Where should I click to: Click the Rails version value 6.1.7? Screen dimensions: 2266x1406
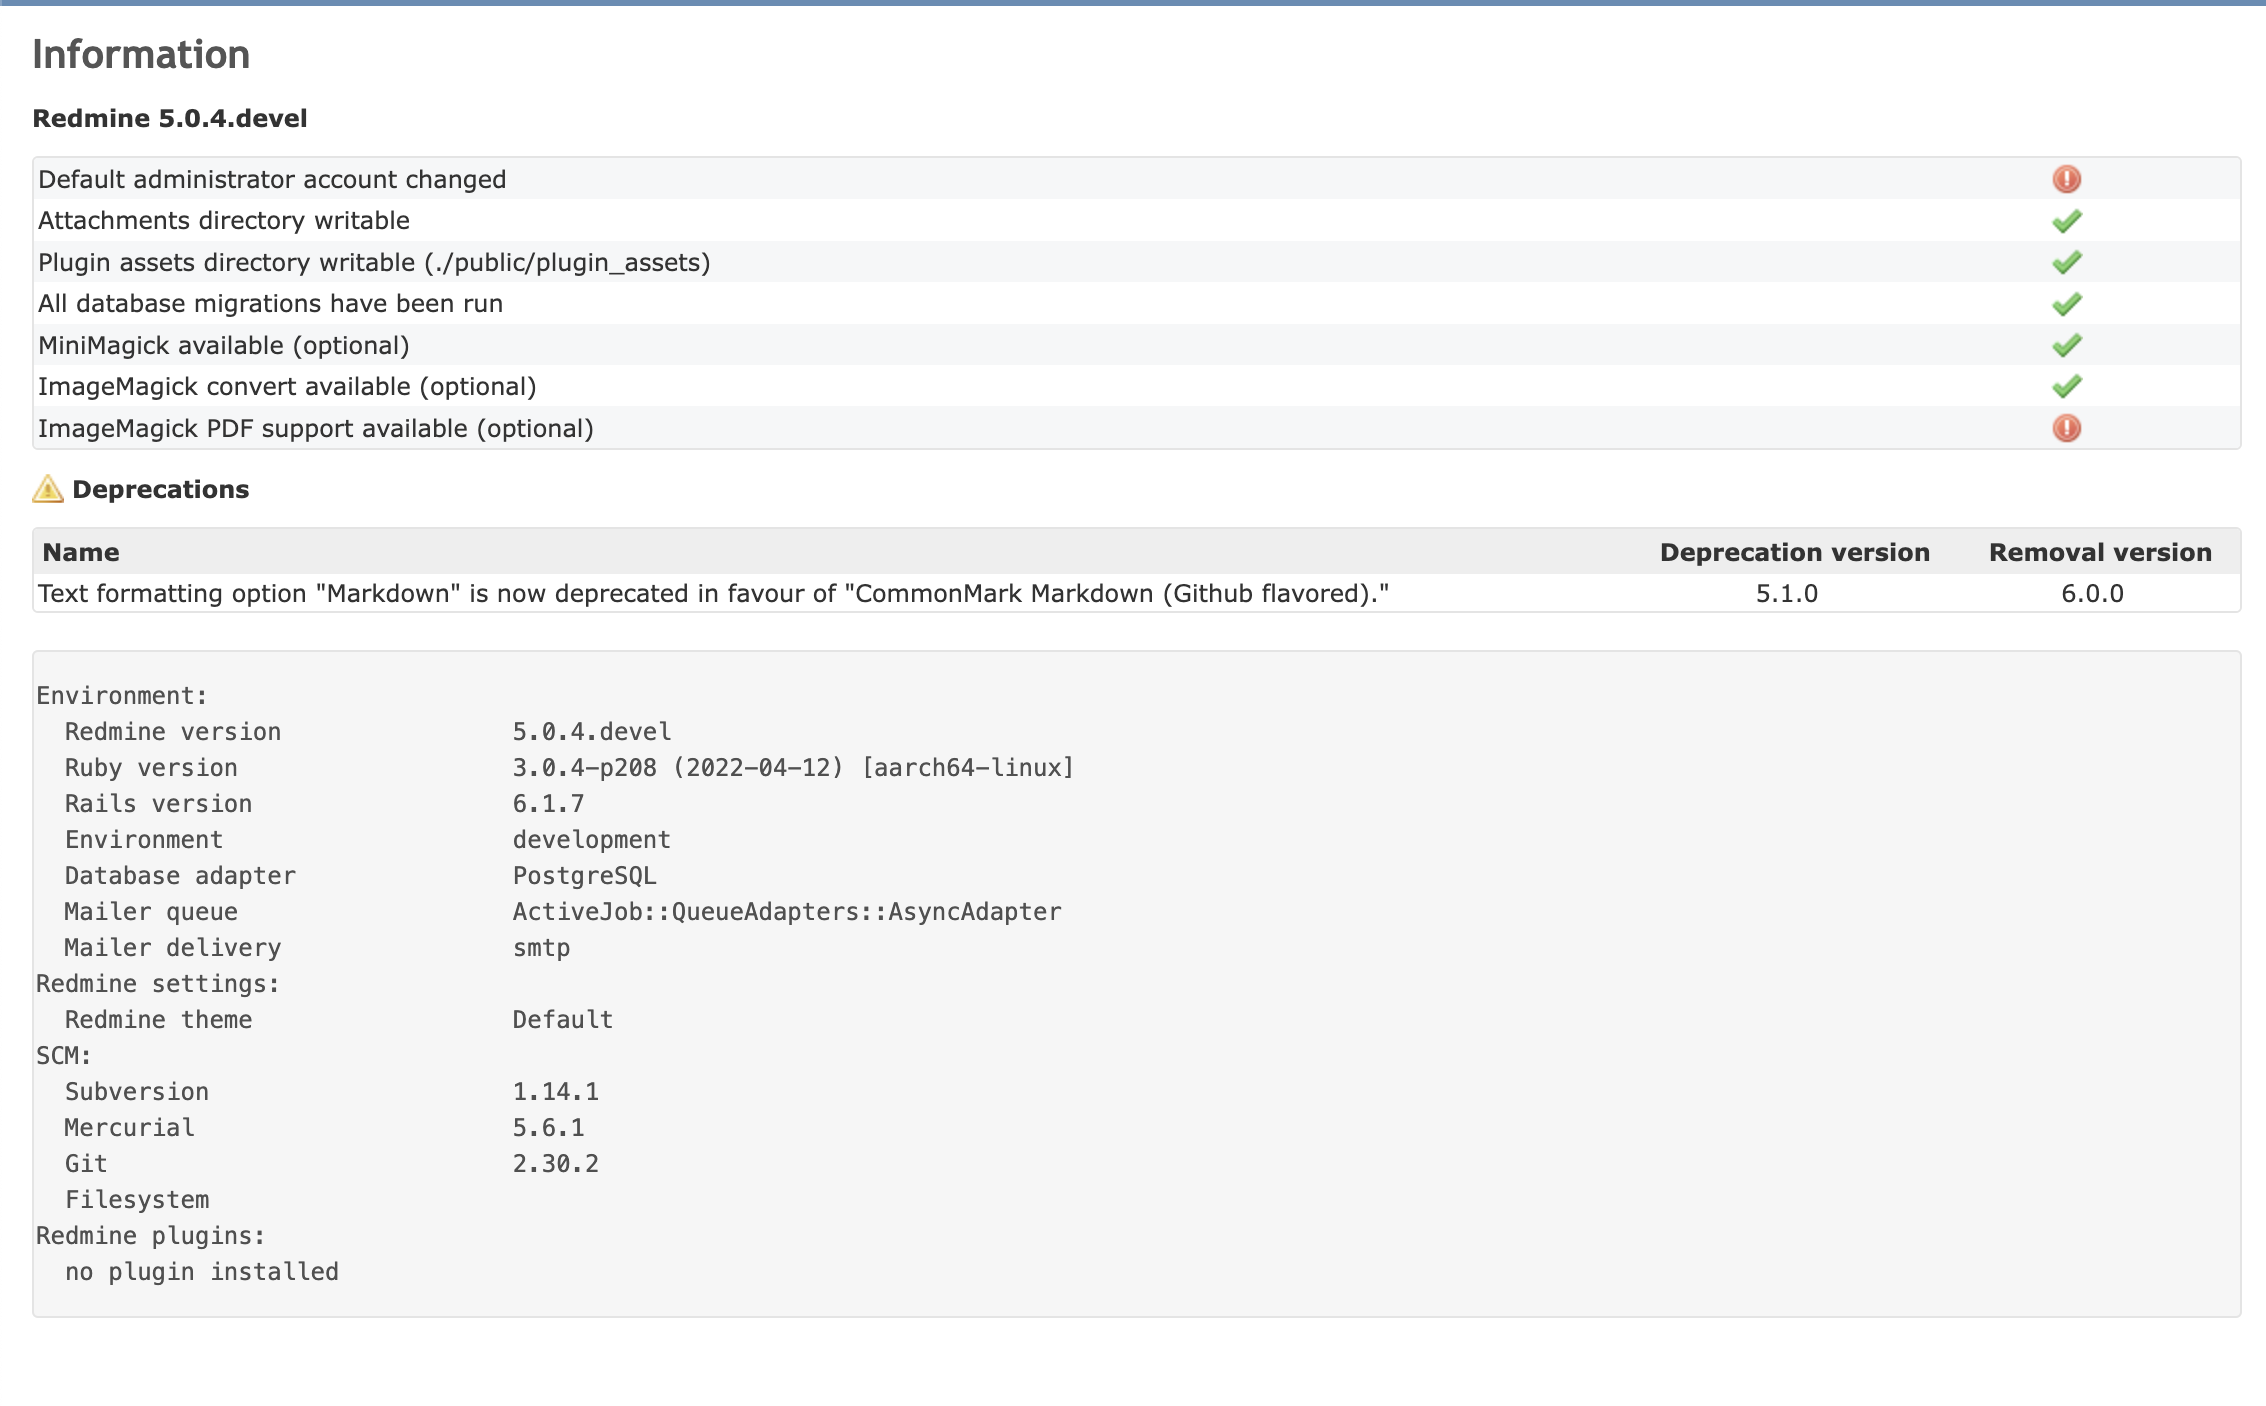pos(548,804)
